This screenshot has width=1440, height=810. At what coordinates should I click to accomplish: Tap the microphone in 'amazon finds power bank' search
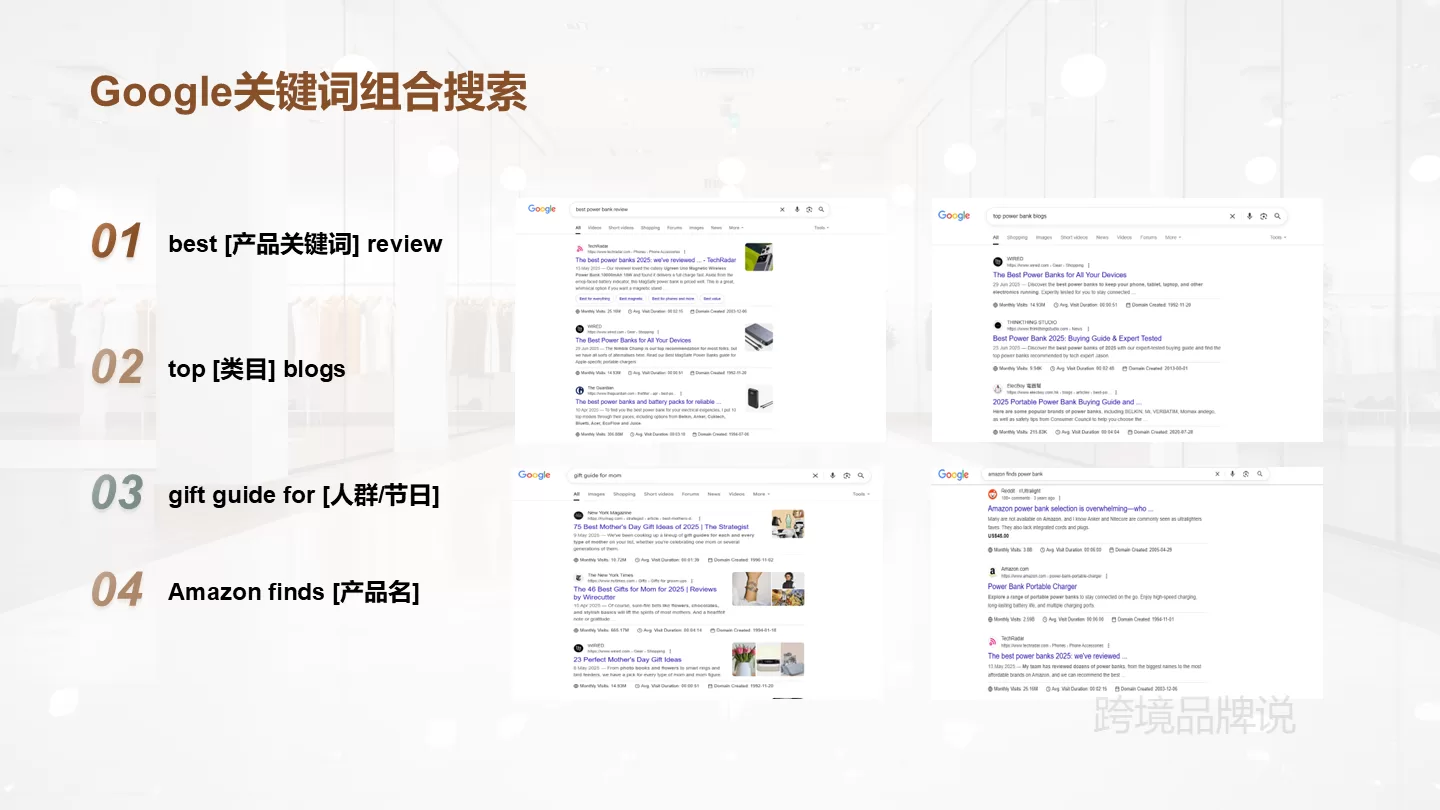coord(1232,474)
